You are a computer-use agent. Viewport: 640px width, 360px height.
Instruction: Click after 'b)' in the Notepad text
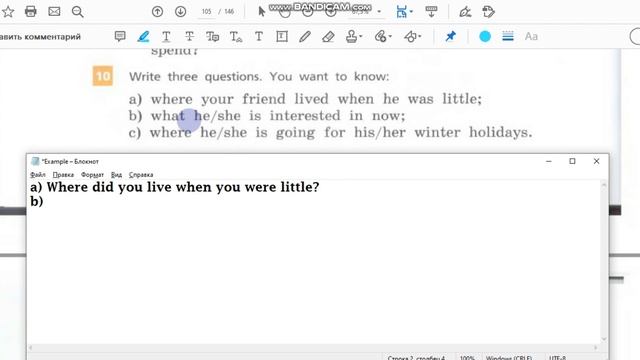[x=44, y=202]
